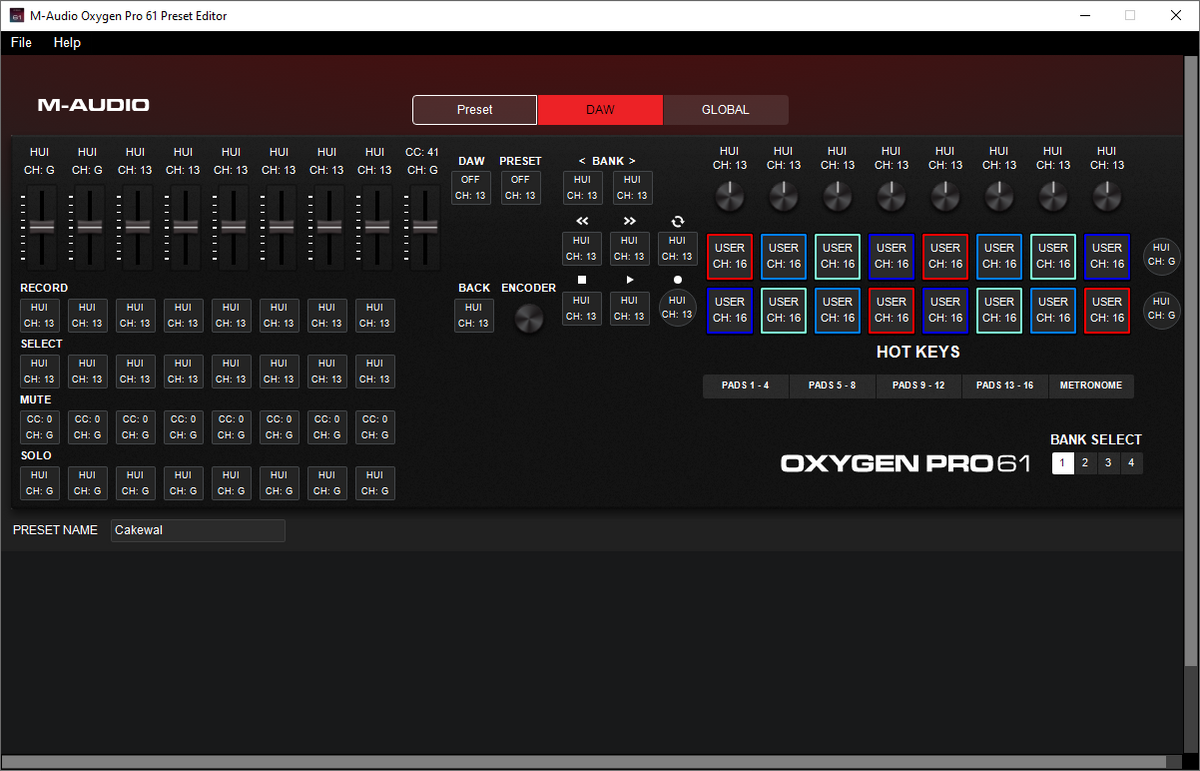Select the sixth pad in the bottom row
Image resolution: width=1200 pixels, height=771 pixels.
click(x=999, y=310)
